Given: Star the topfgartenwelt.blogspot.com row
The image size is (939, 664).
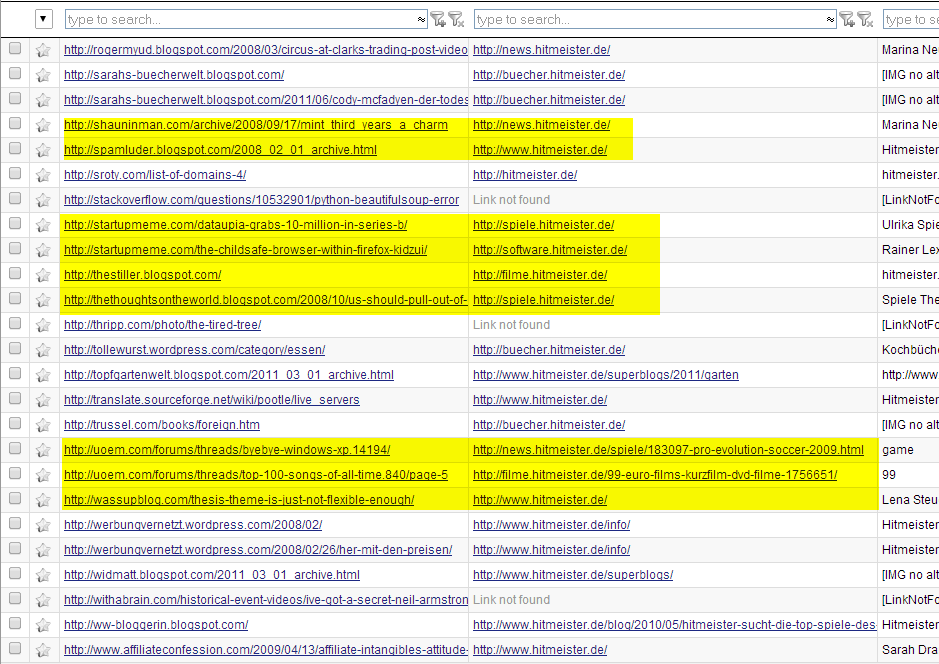Looking at the screenshot, I should (43, 375).
